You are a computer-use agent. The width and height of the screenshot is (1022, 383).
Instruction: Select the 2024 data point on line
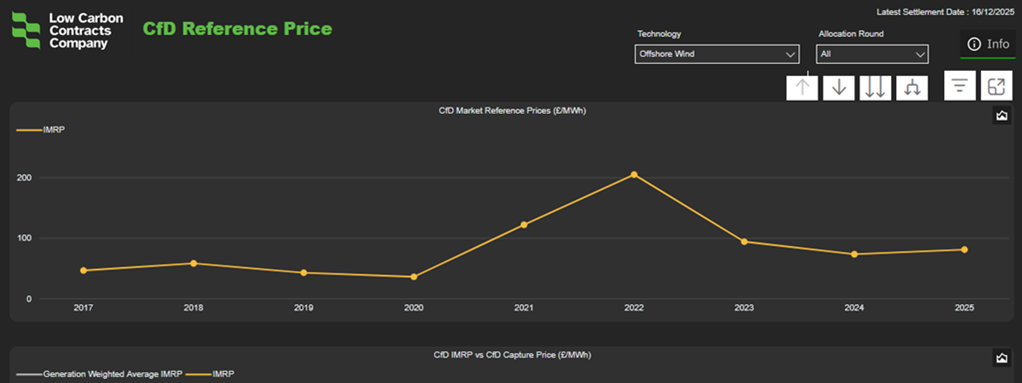click(x=854, y=254)
